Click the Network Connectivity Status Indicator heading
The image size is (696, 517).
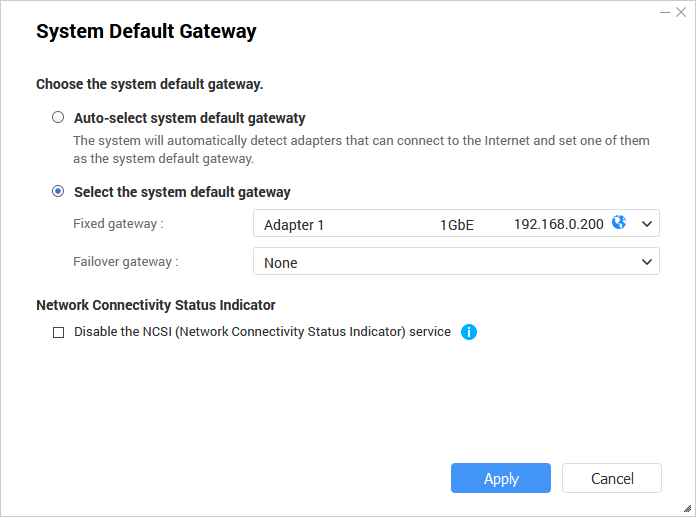[x=155, y=305]
